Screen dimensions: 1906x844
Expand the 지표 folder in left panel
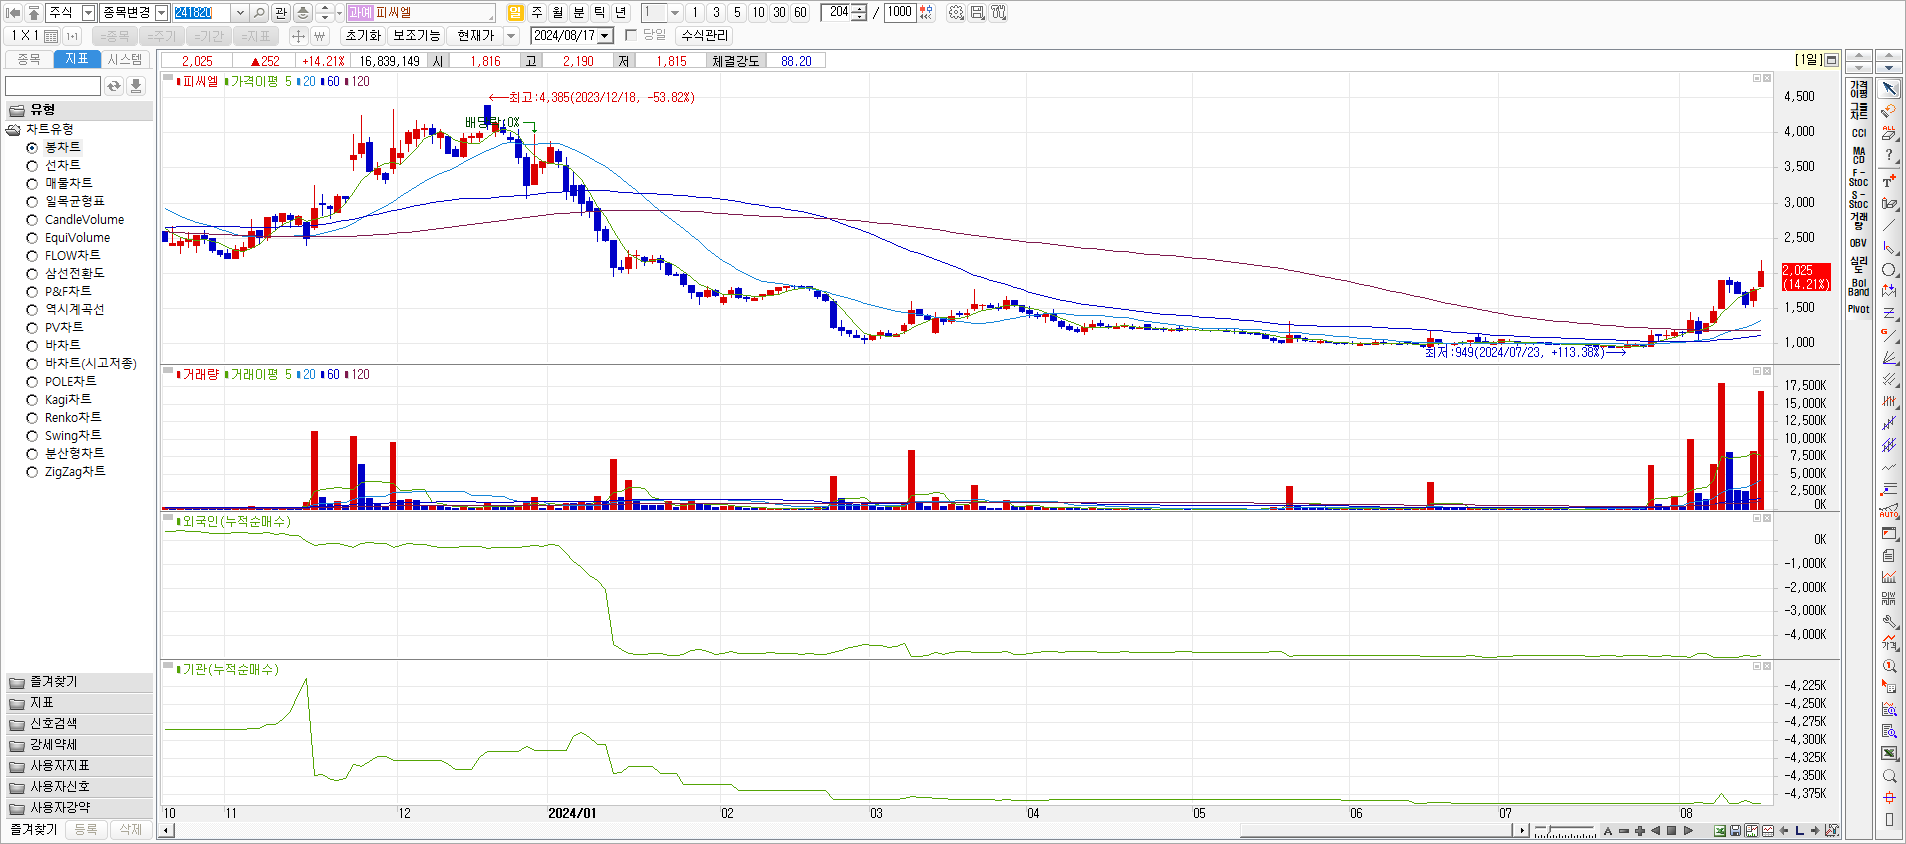point(80,703)
